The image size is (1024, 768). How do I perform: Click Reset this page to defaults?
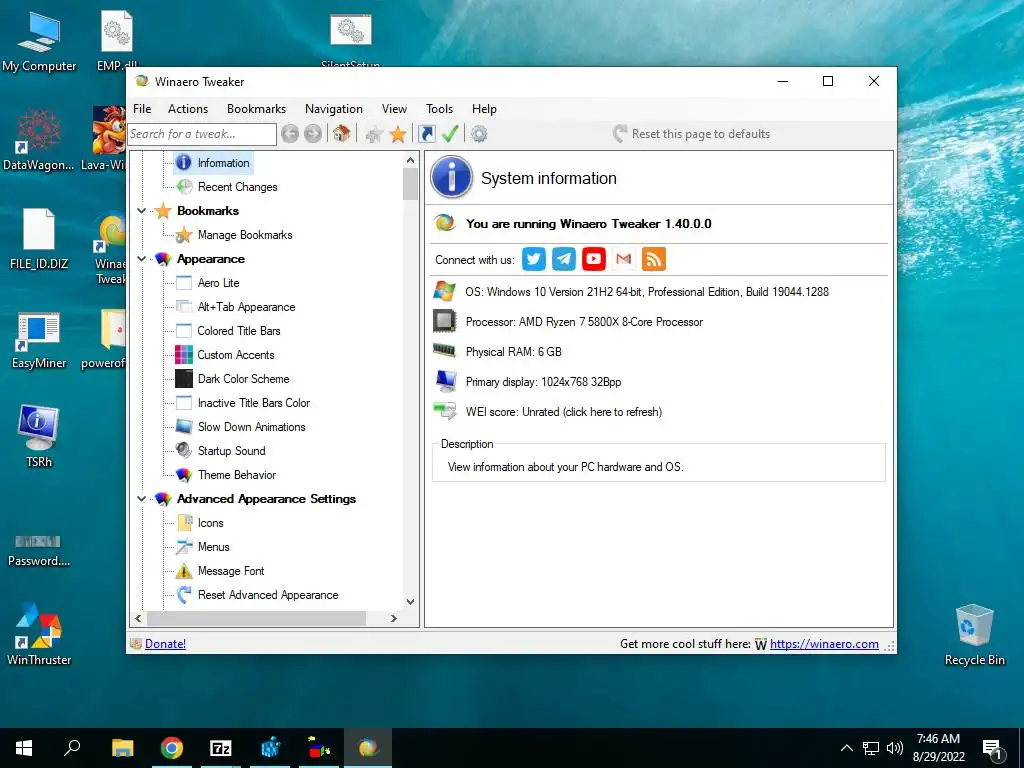[x=692, y=134]
